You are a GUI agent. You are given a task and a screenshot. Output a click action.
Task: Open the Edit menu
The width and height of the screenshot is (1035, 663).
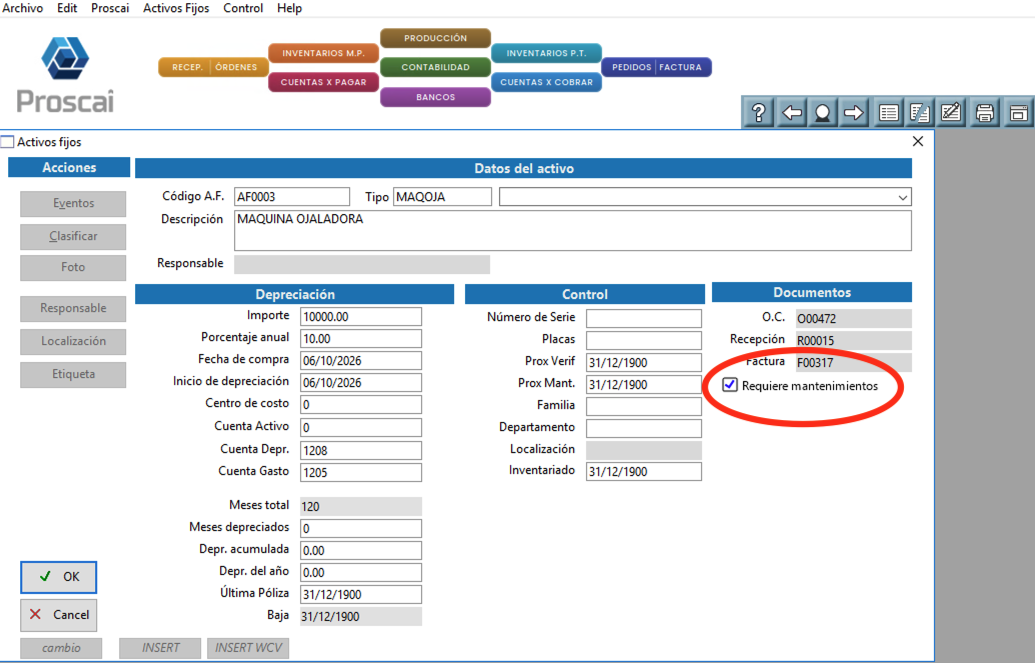coord(67,8)
